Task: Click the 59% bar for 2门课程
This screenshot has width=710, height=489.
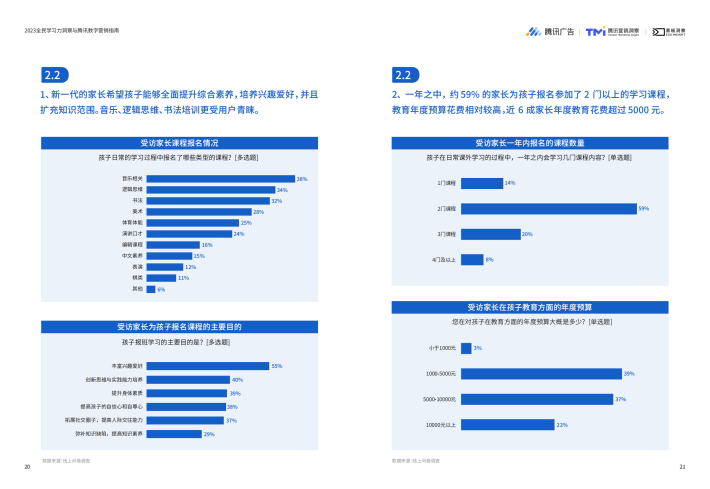Action: point(549,209)
